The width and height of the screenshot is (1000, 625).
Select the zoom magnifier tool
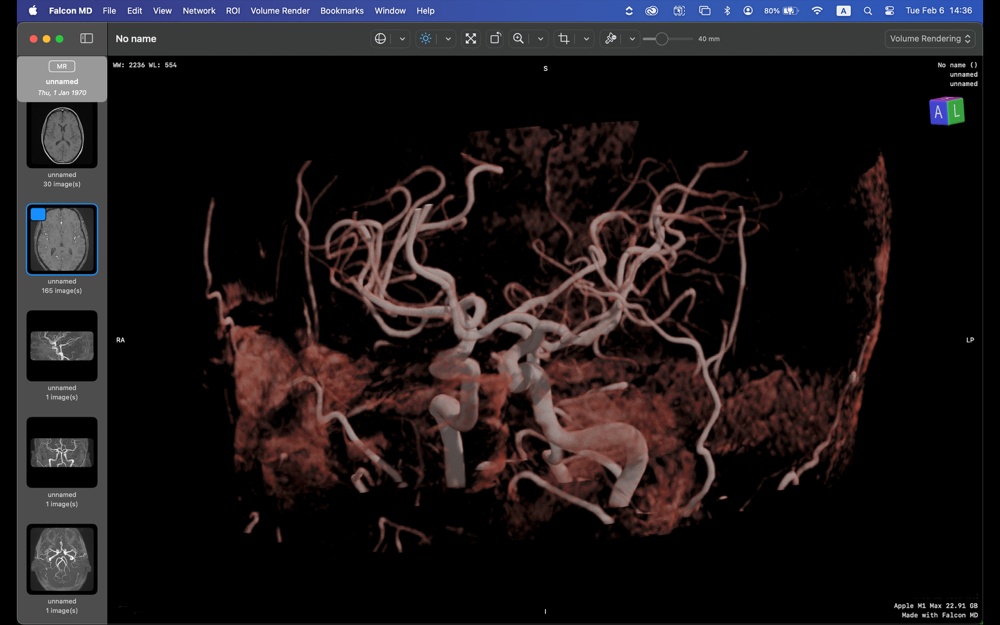tap(518, 39)
